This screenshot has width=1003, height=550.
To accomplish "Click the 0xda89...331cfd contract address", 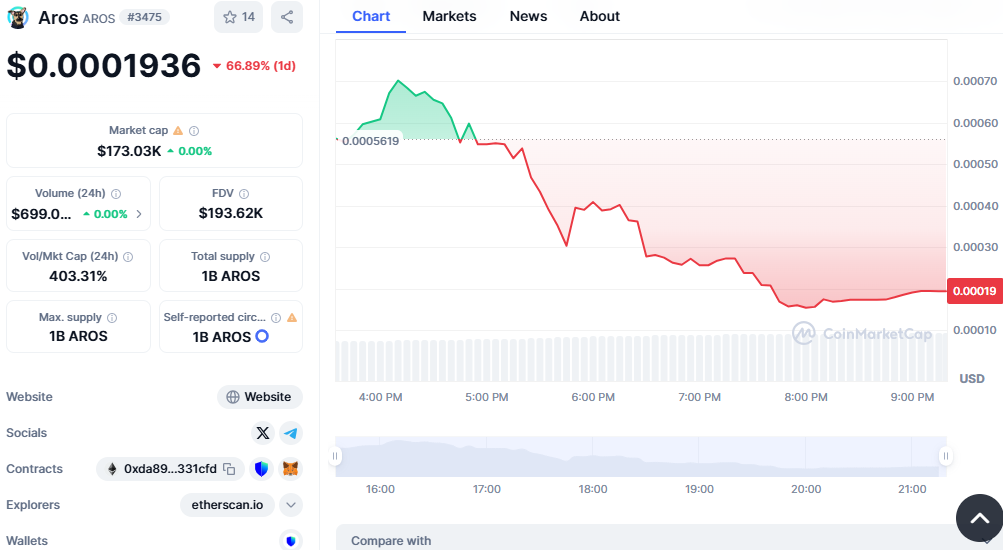I will coord(170,469).
